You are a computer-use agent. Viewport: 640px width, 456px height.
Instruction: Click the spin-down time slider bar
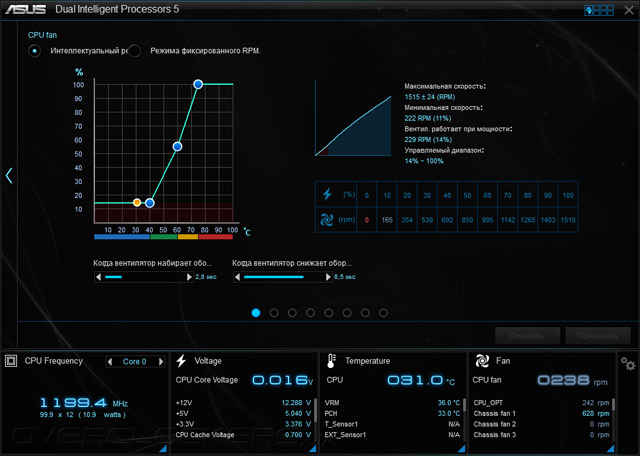(283, 277)
